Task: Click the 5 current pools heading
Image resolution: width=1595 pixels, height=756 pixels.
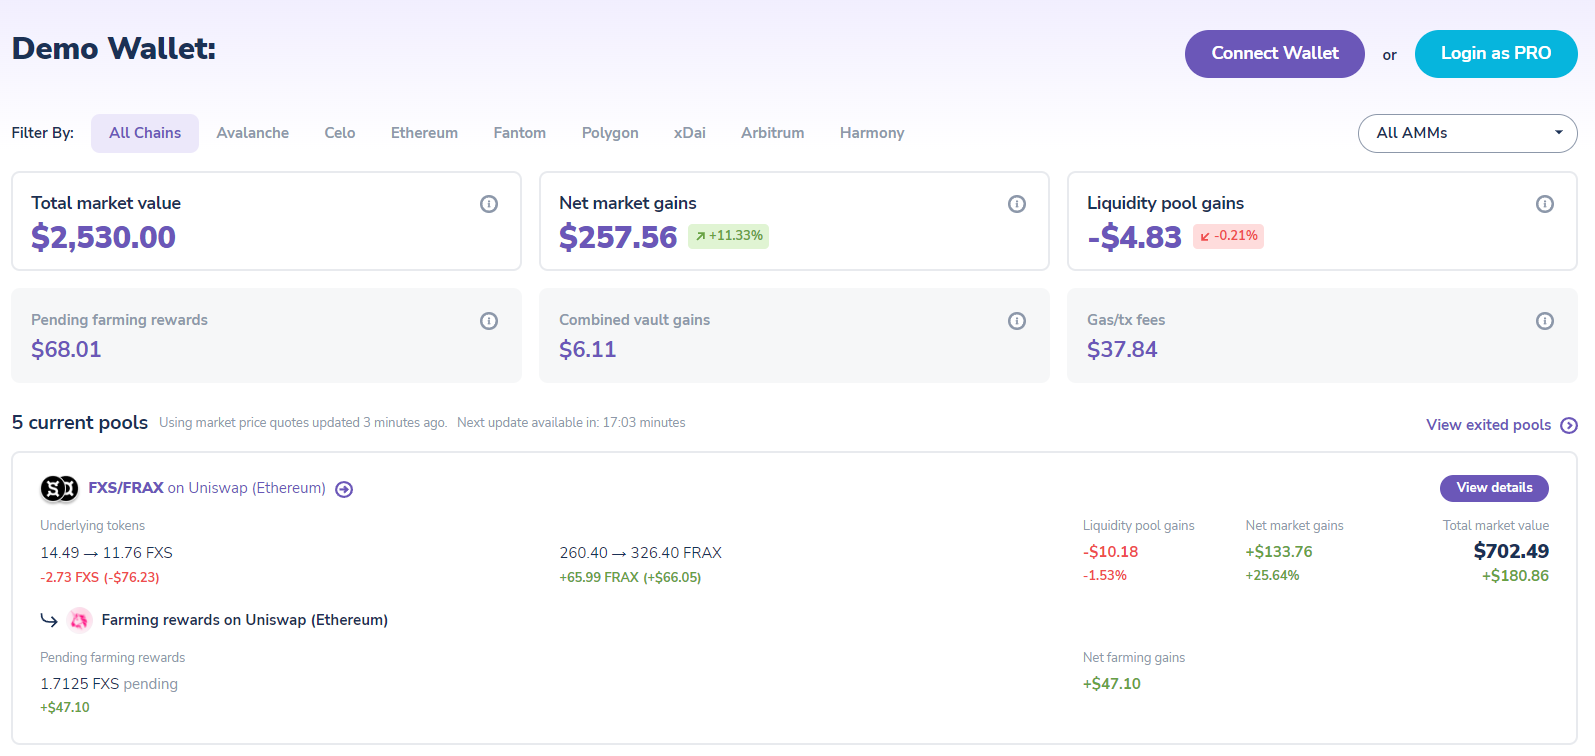Action: pos(80,423)
